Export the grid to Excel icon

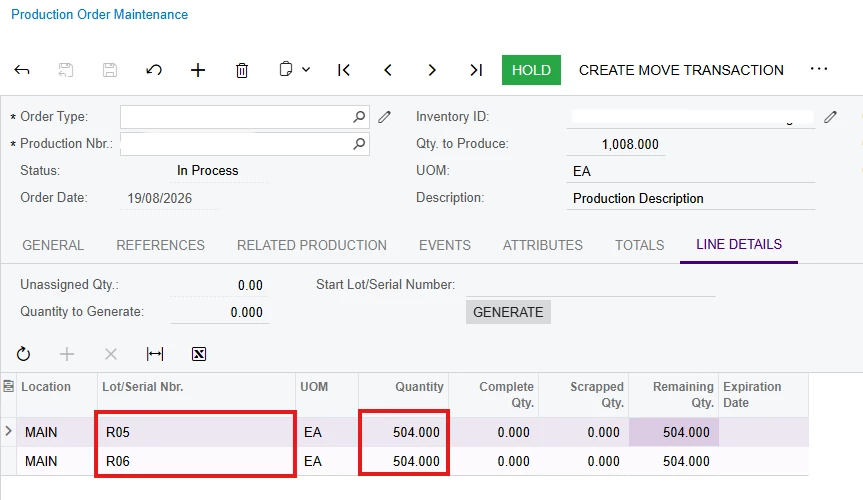click(x=199, y=354)
